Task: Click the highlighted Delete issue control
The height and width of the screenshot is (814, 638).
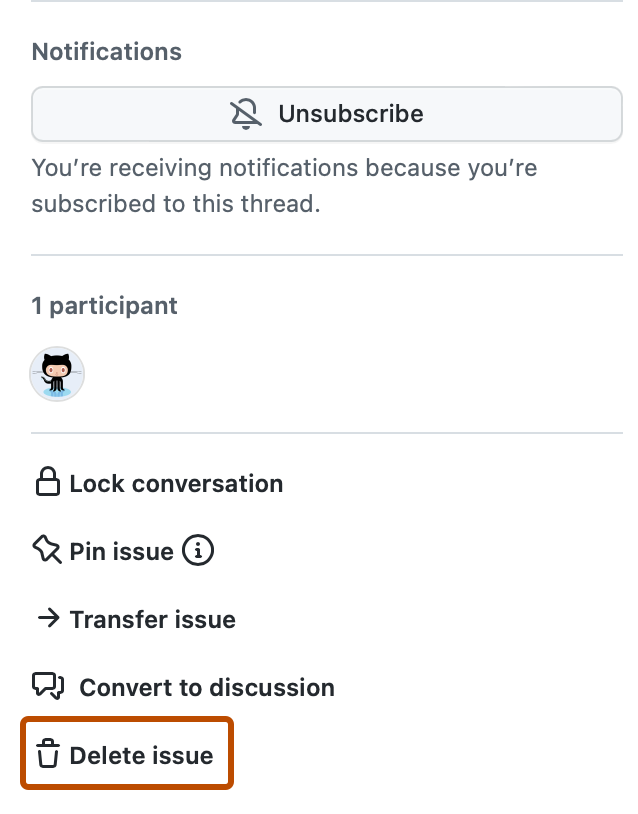Action: [126, 755]
